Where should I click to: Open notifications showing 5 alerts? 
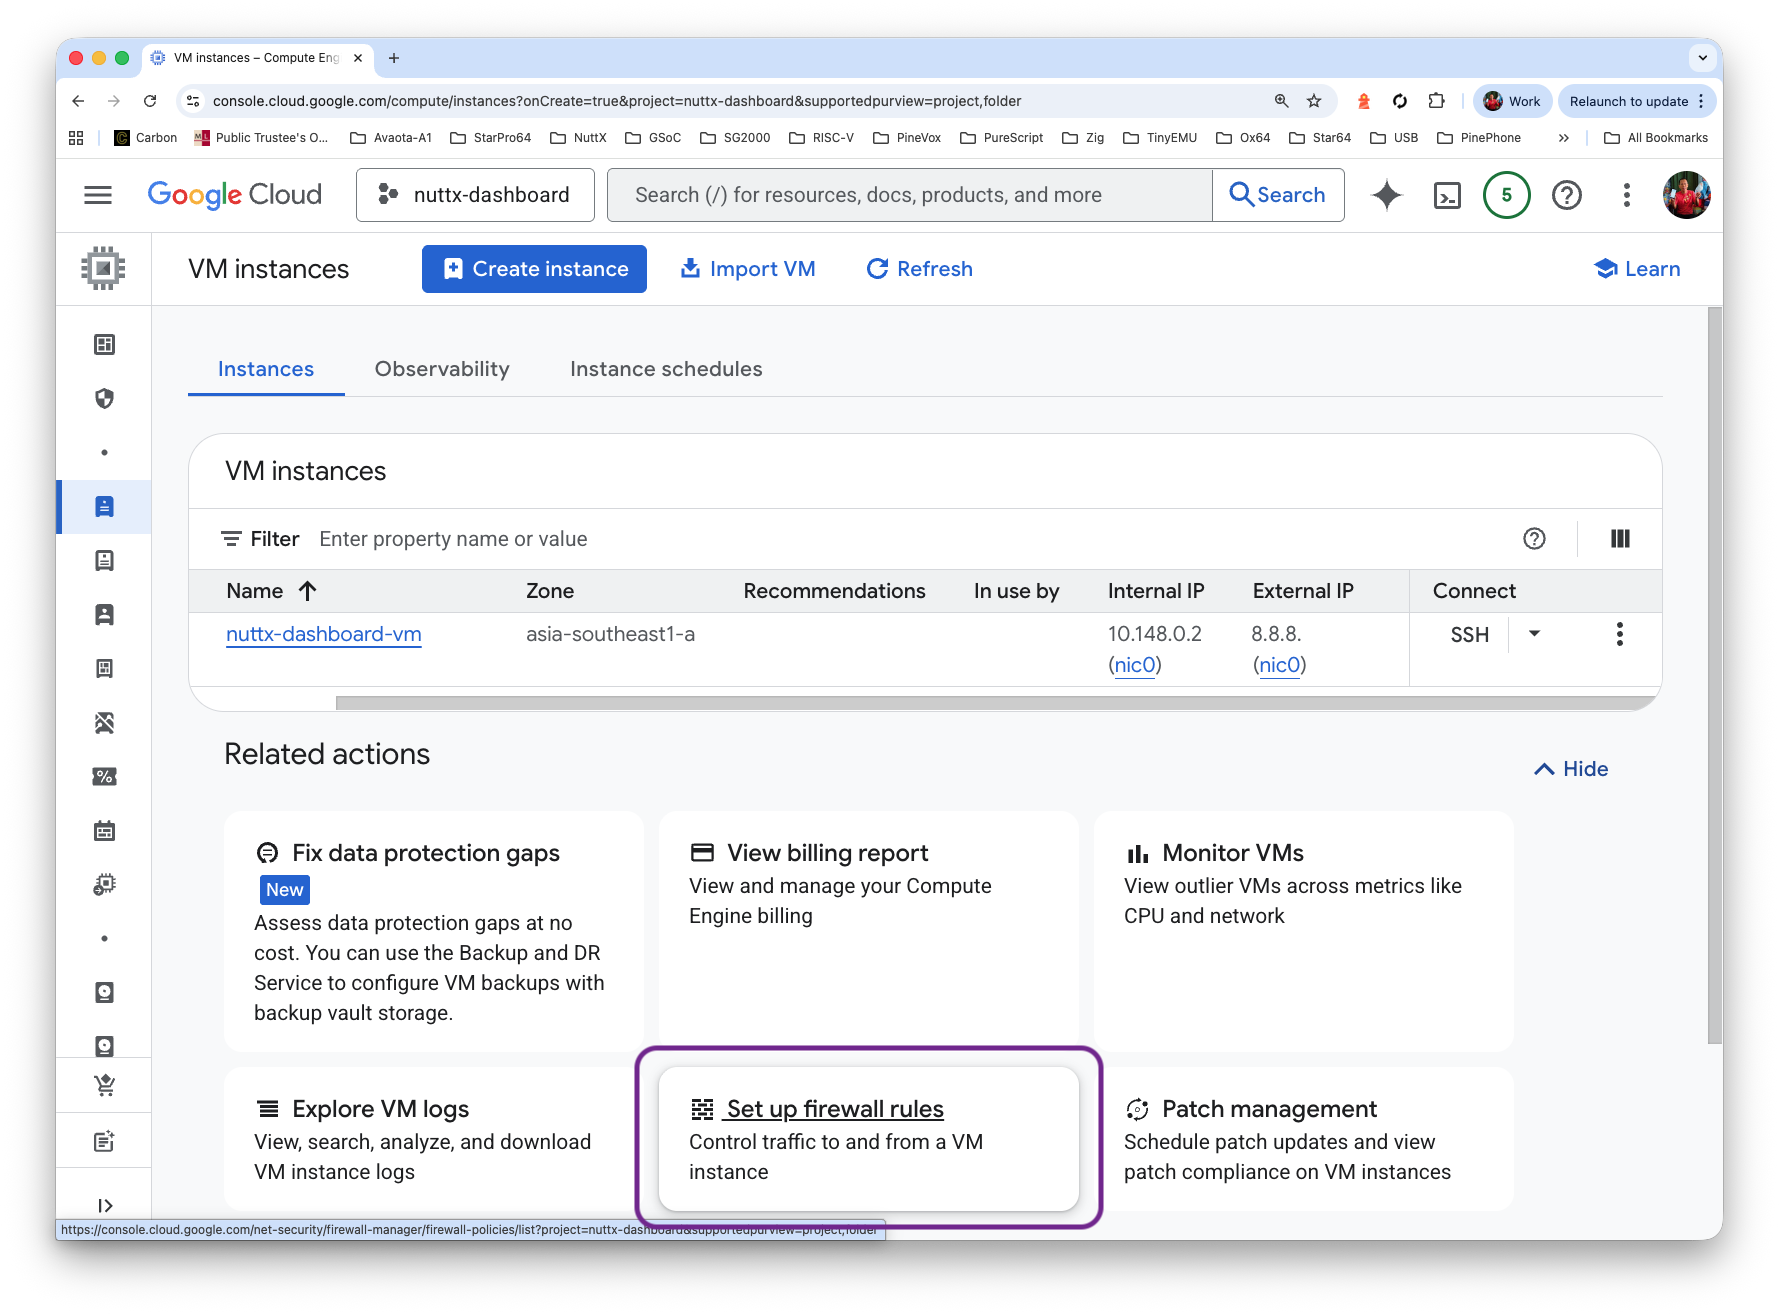1506,195
